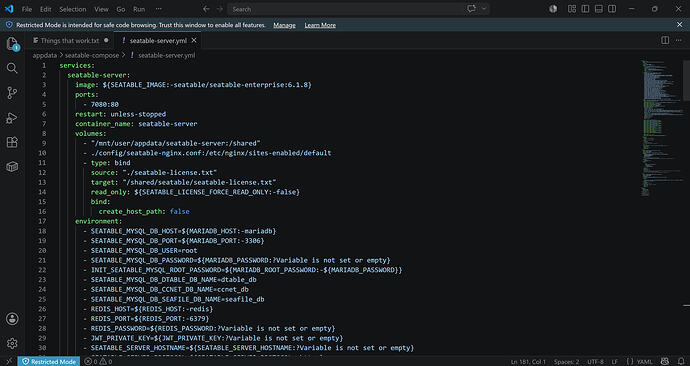Open the chat icon beside search box
Screen dimensions: 690x366
471,9
